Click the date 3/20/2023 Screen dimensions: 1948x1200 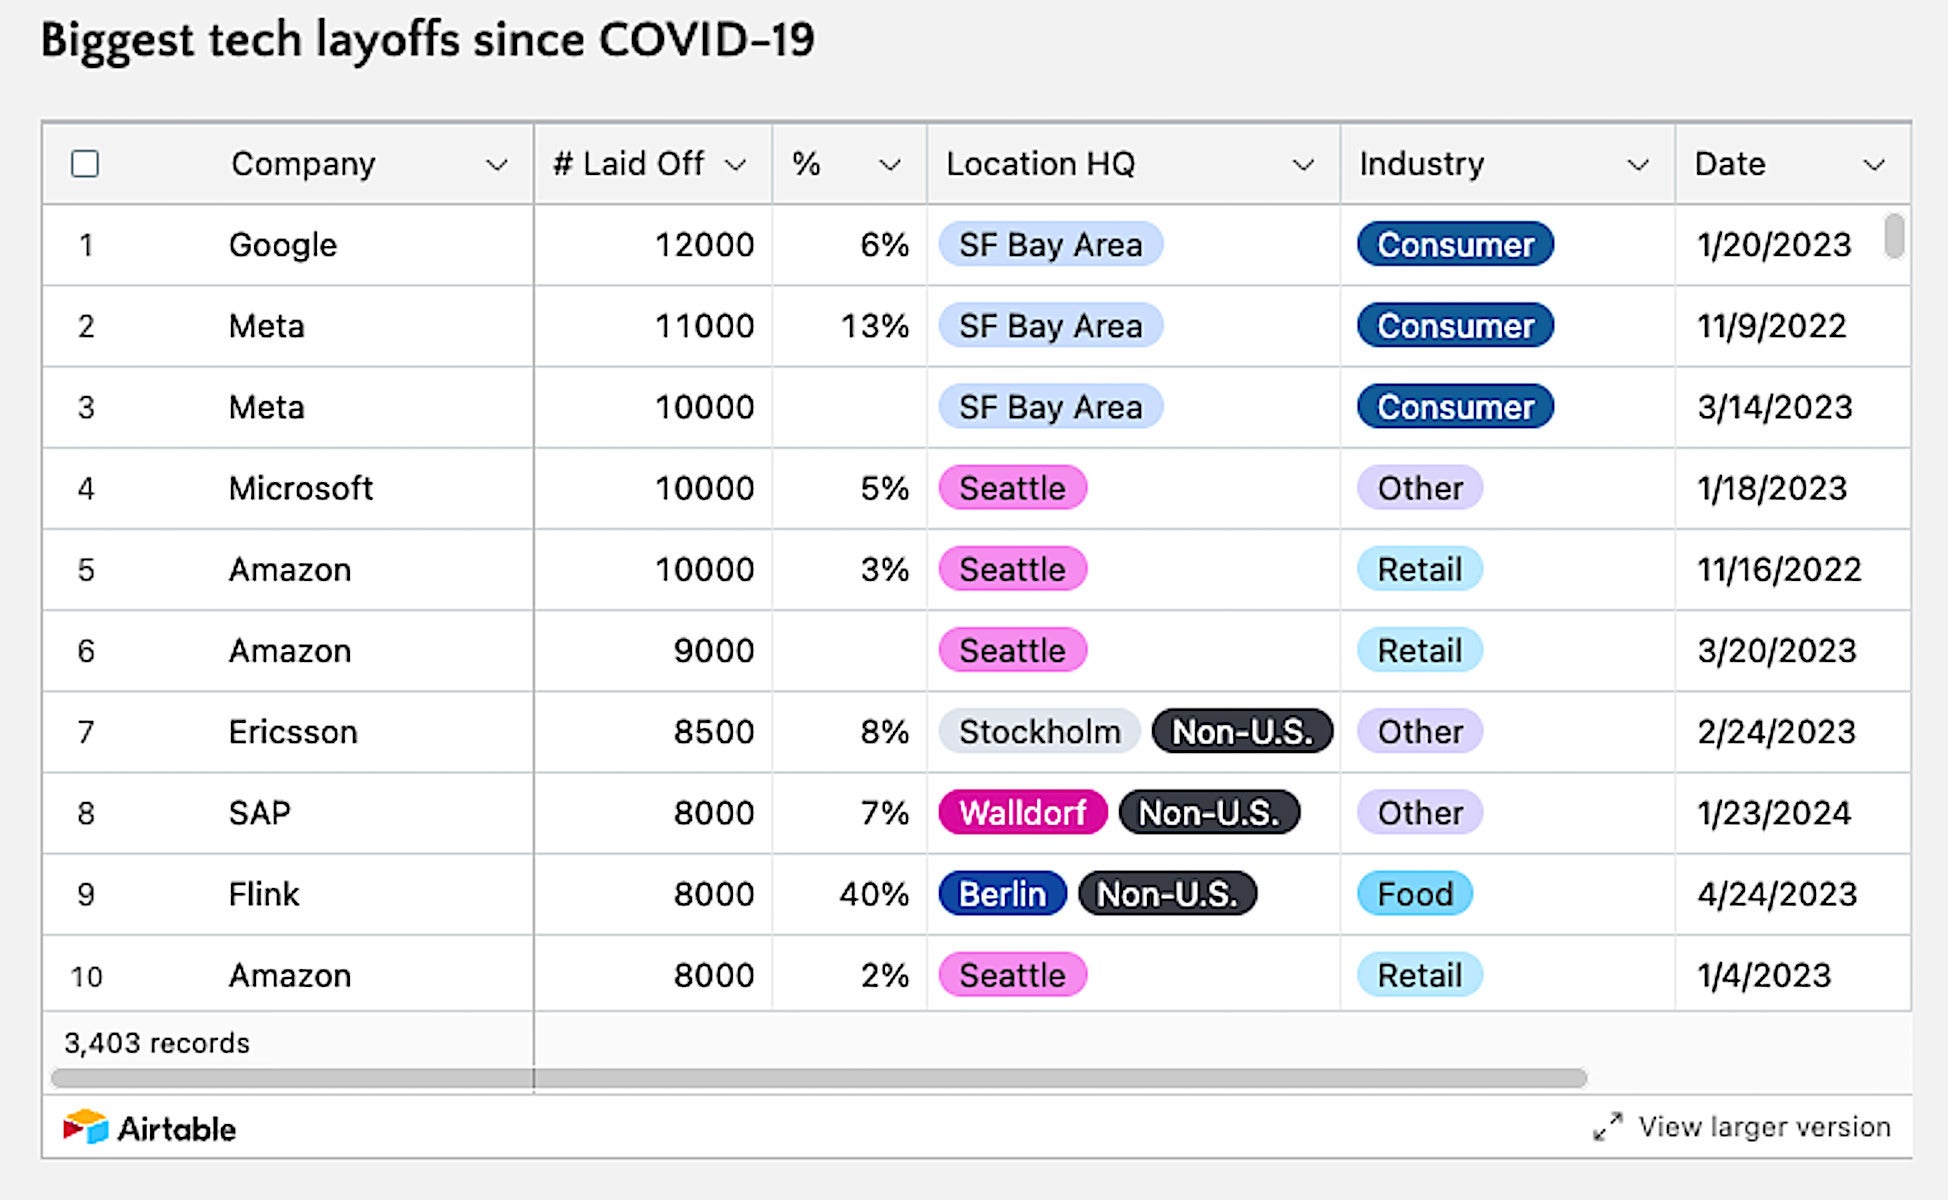pos(1777,651)
